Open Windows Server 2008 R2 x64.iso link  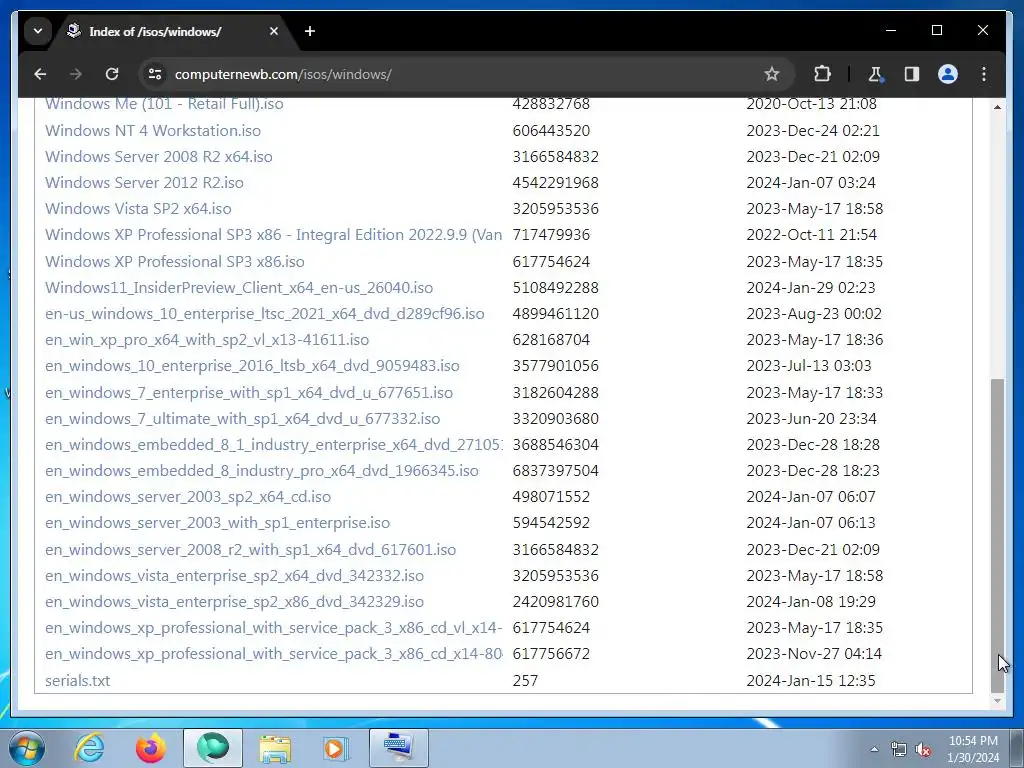coord(159,157)
